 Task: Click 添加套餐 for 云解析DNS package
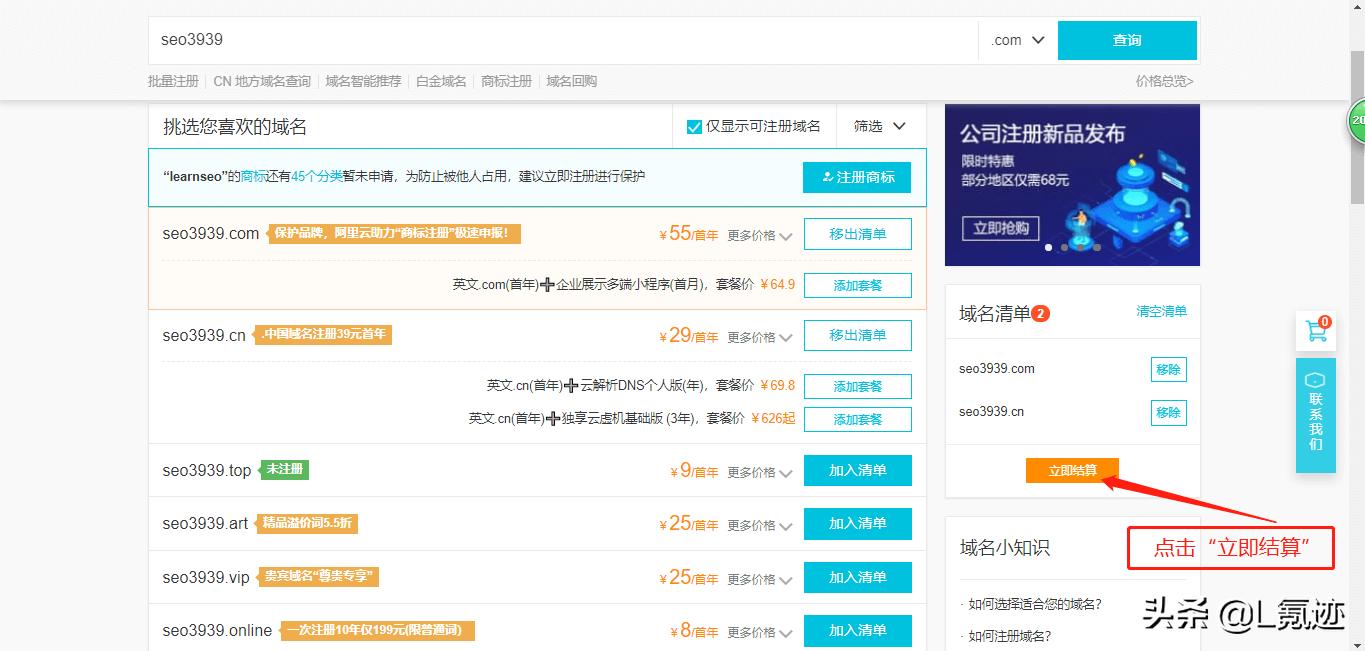pyautogui.click(x=856, y=385)
